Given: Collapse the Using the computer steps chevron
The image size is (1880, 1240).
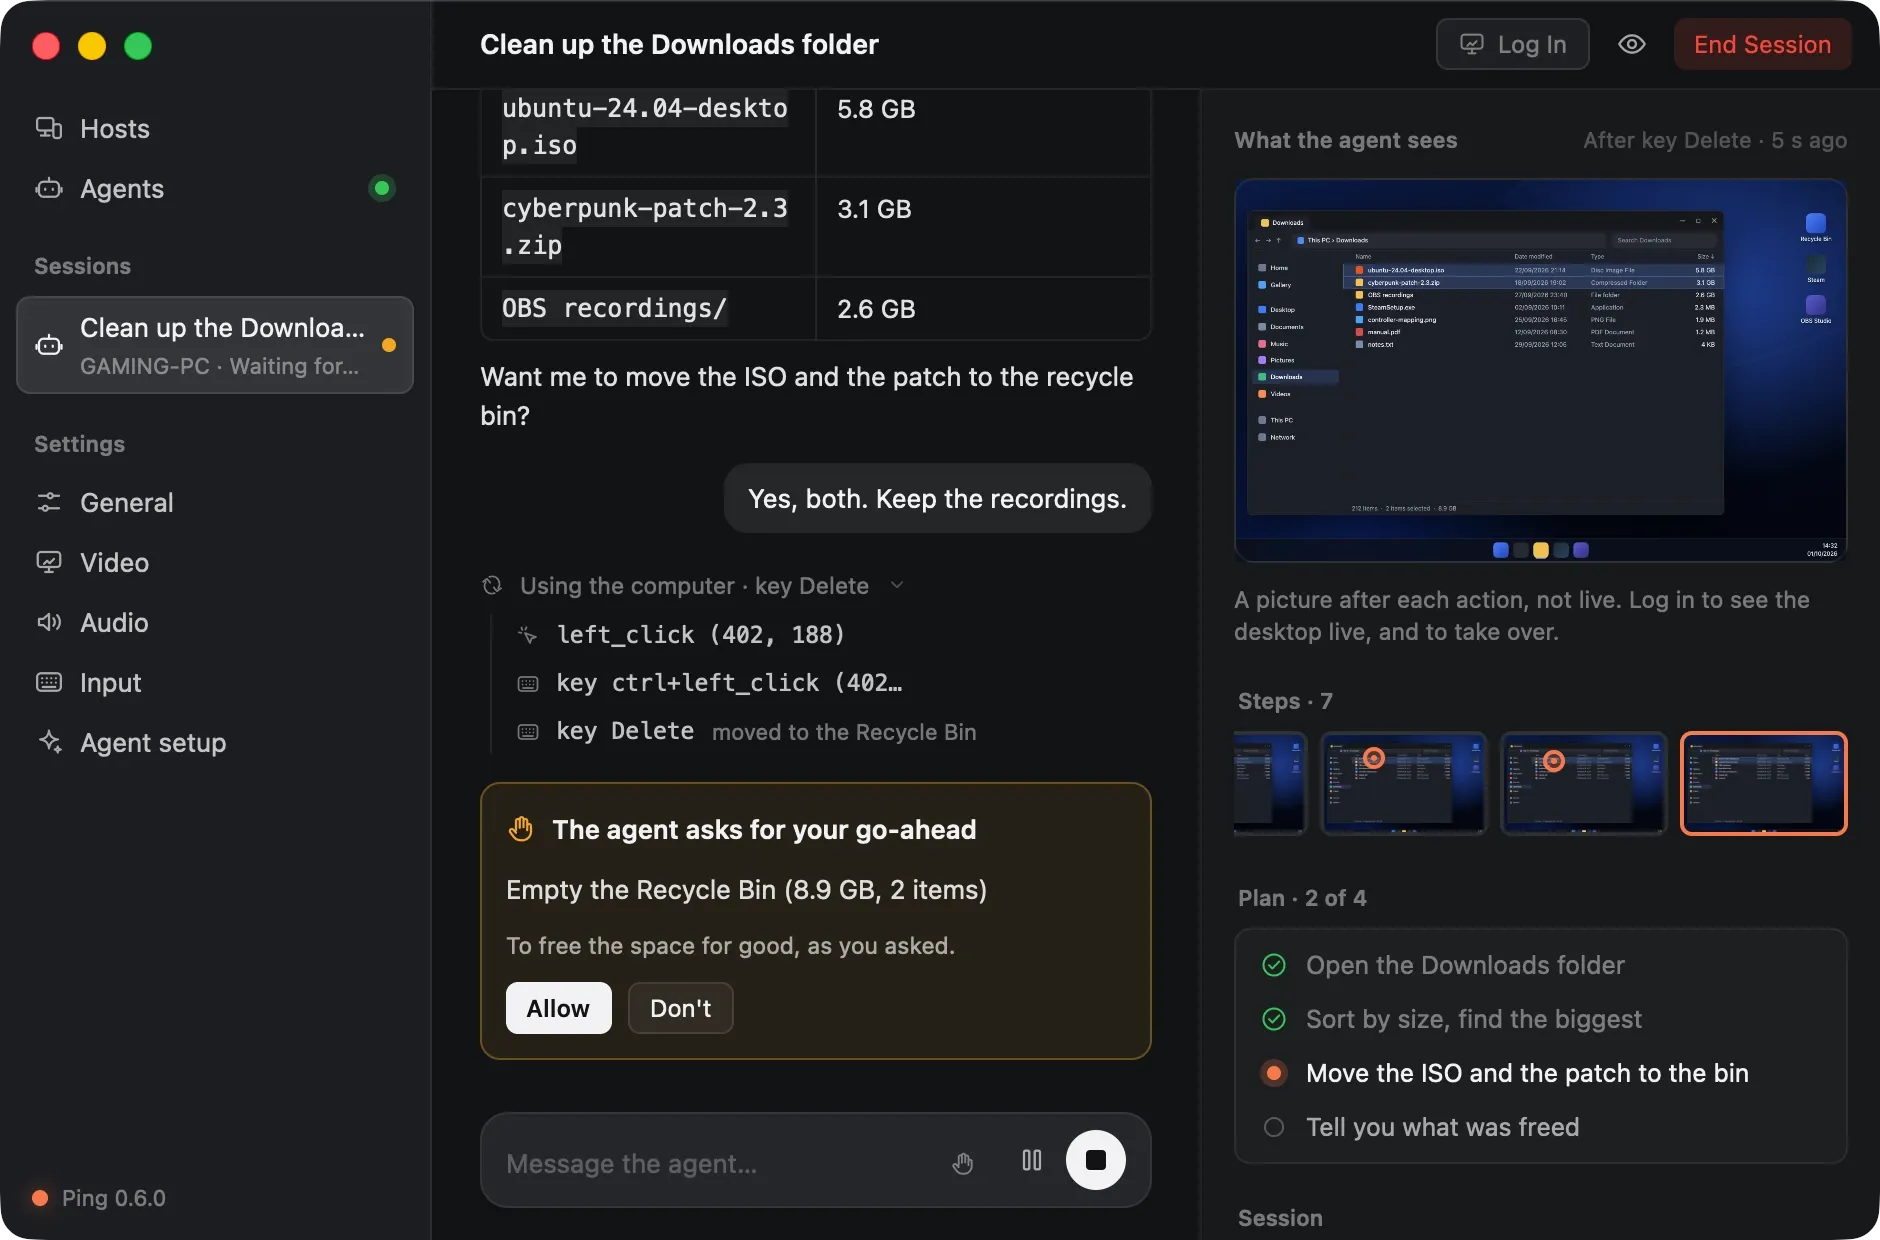Looking at the screenshot, I should (x=897, y=586).
